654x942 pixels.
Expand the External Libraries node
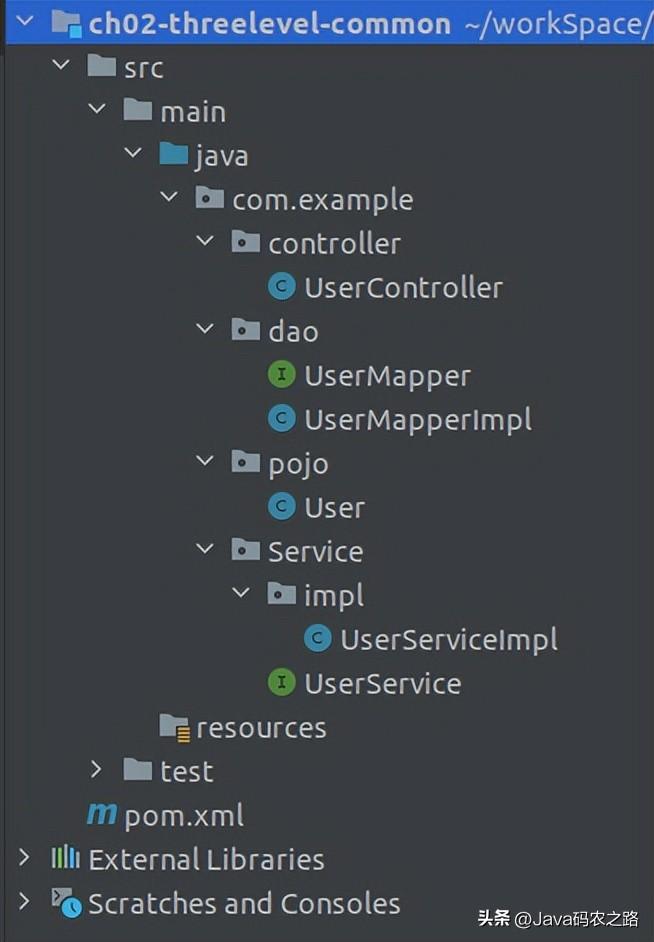pos(24,857)
